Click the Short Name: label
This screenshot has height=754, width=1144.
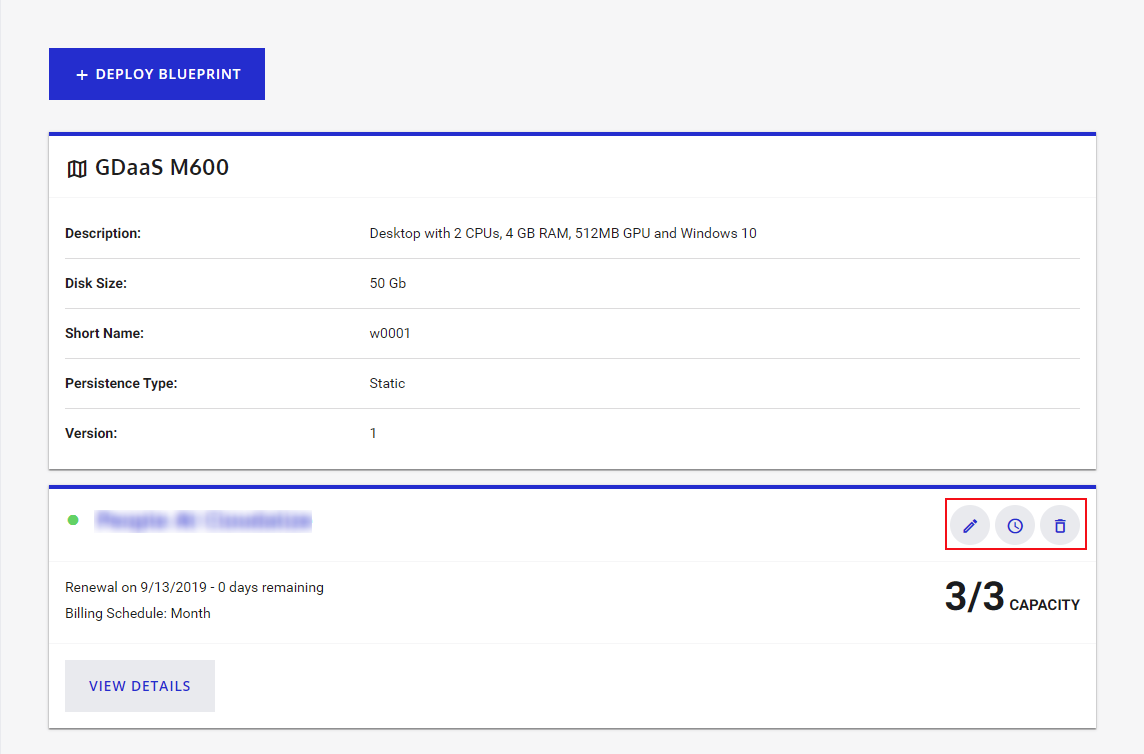104,334
